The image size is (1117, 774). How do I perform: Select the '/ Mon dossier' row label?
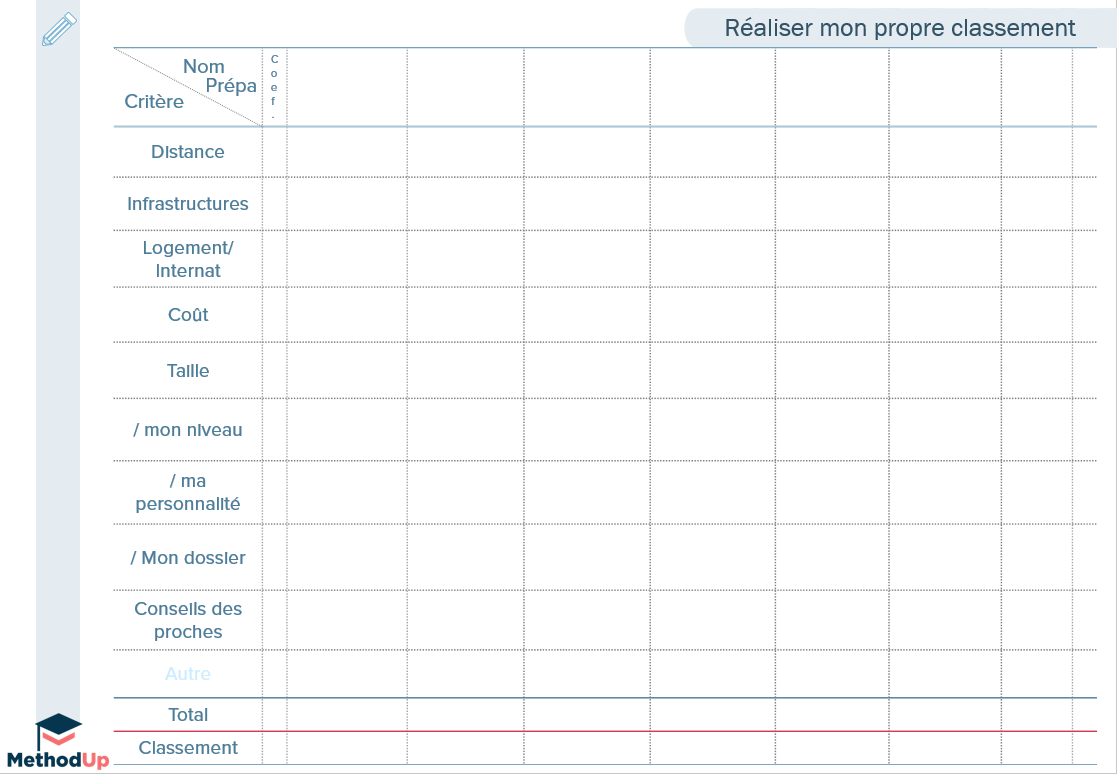pos(187,558)
